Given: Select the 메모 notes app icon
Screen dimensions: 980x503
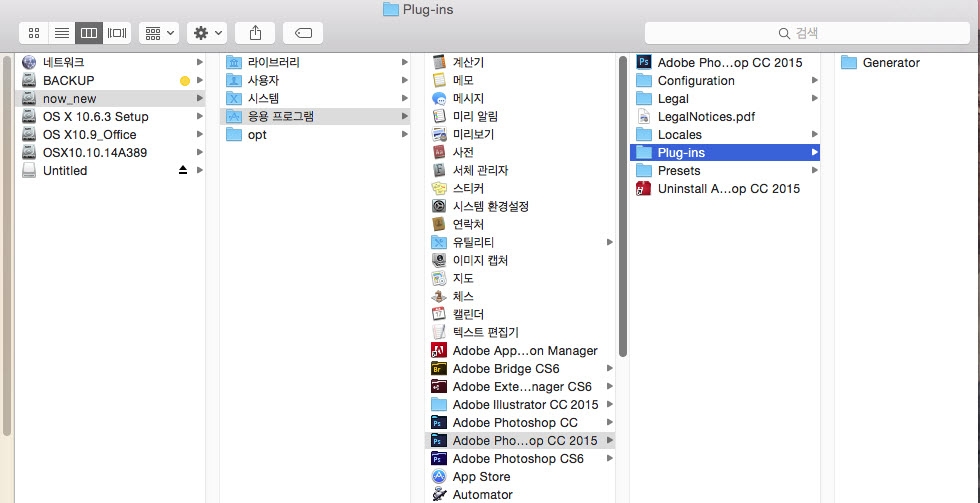Looking at the screenshot, I should [x=439, y=81].
